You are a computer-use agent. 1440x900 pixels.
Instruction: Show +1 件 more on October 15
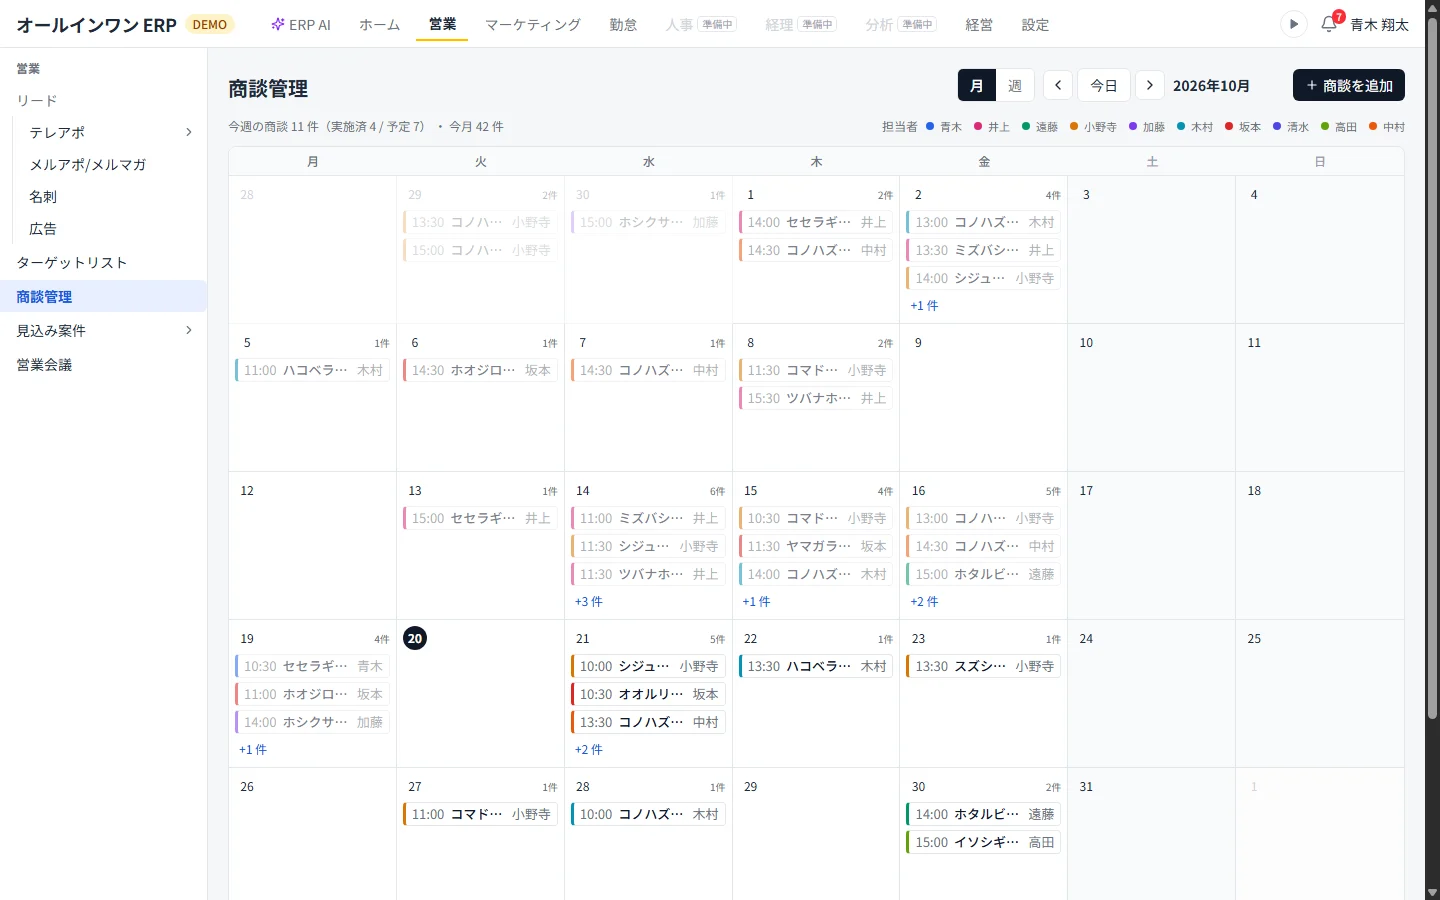click(x=756, y=601)
